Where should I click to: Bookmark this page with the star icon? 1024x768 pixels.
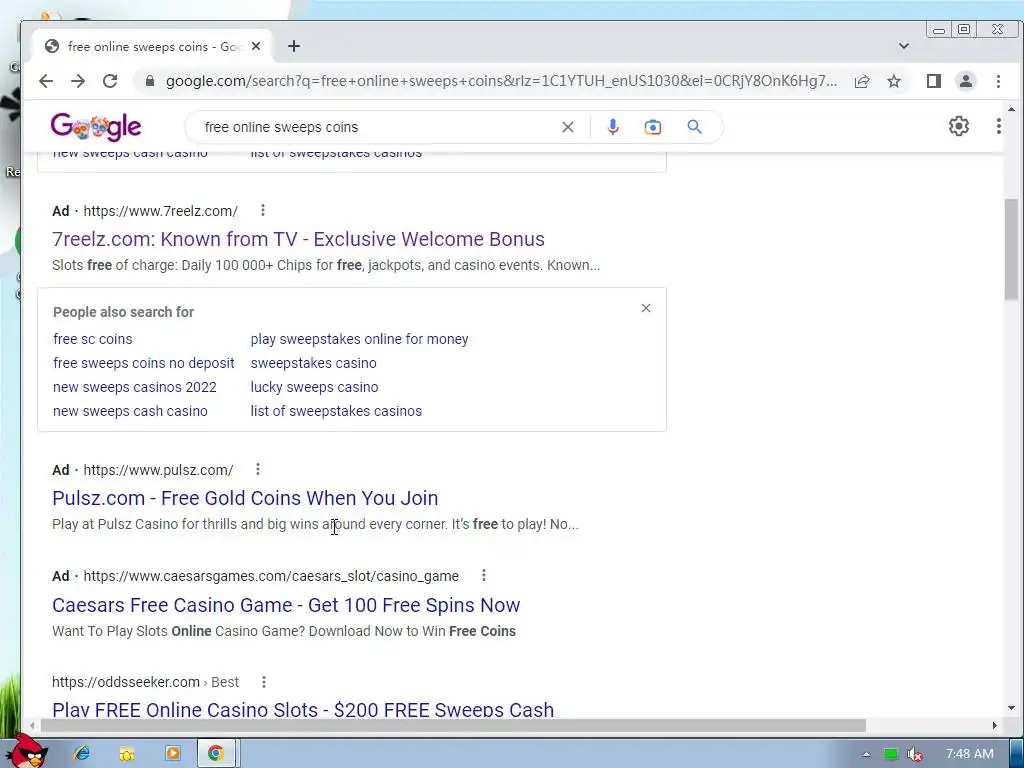click(x=894, y=81)
